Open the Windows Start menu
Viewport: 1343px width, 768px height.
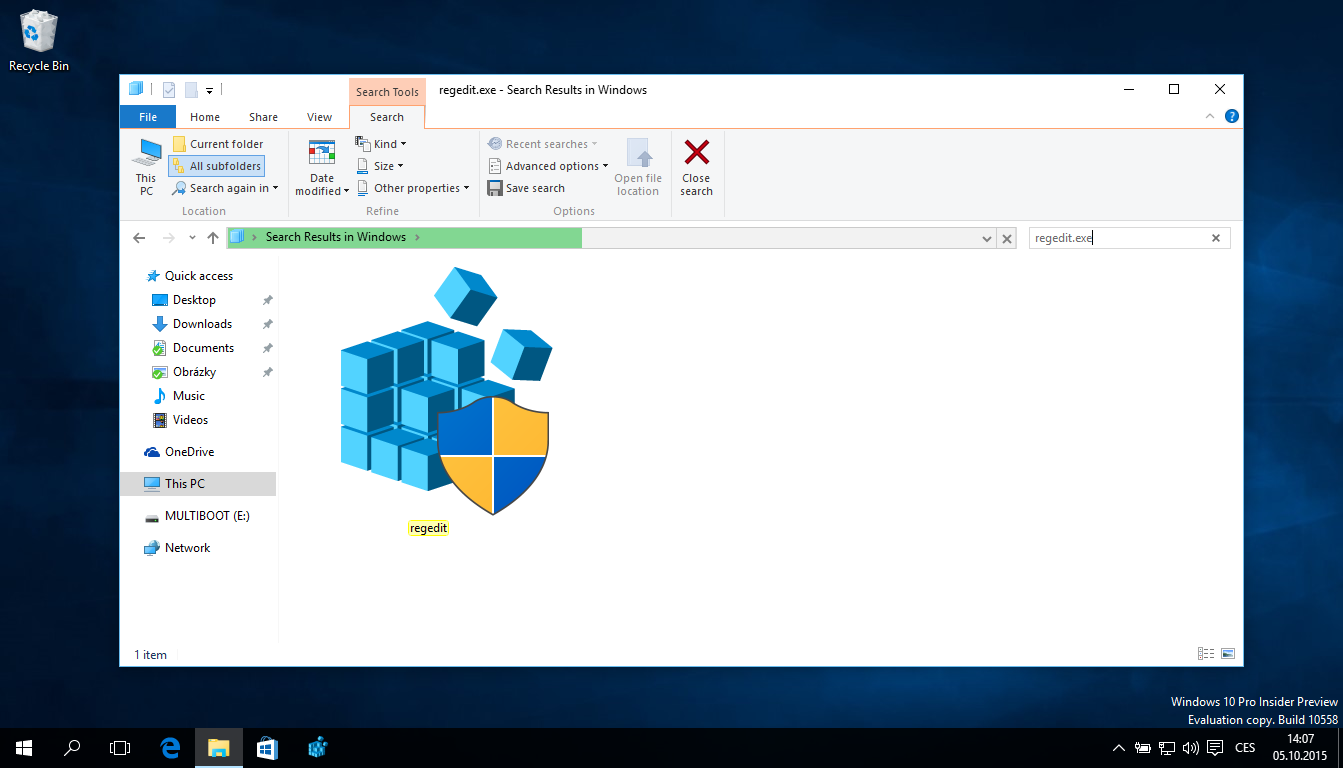tap(24, 747)
